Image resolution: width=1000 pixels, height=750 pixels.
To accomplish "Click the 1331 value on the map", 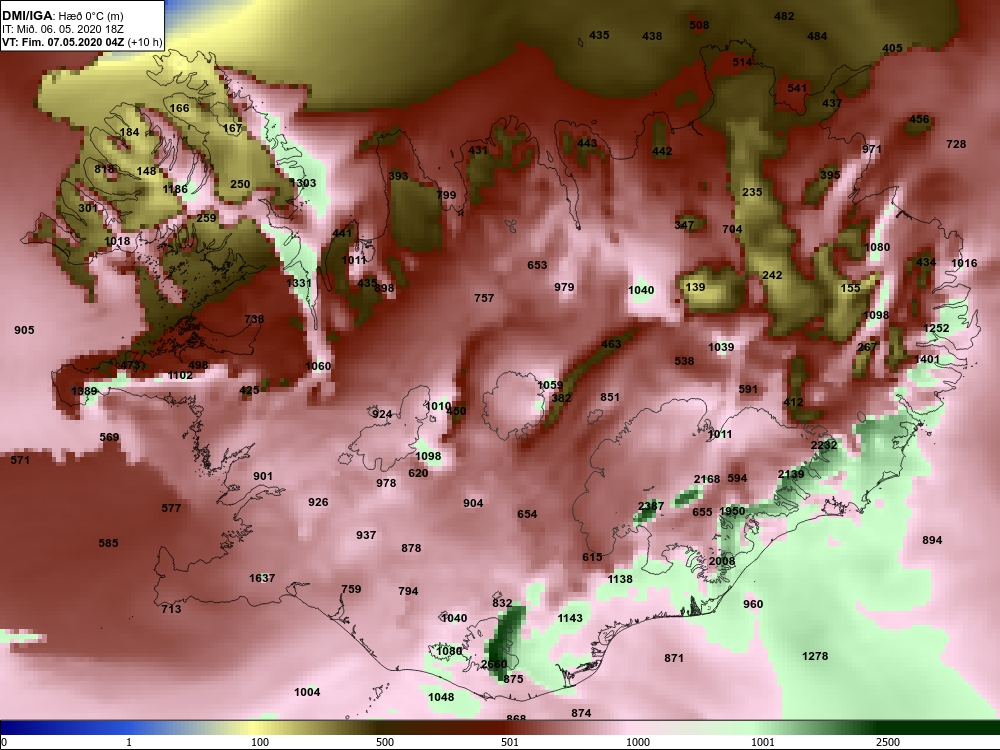I will (x=299, y=283).
